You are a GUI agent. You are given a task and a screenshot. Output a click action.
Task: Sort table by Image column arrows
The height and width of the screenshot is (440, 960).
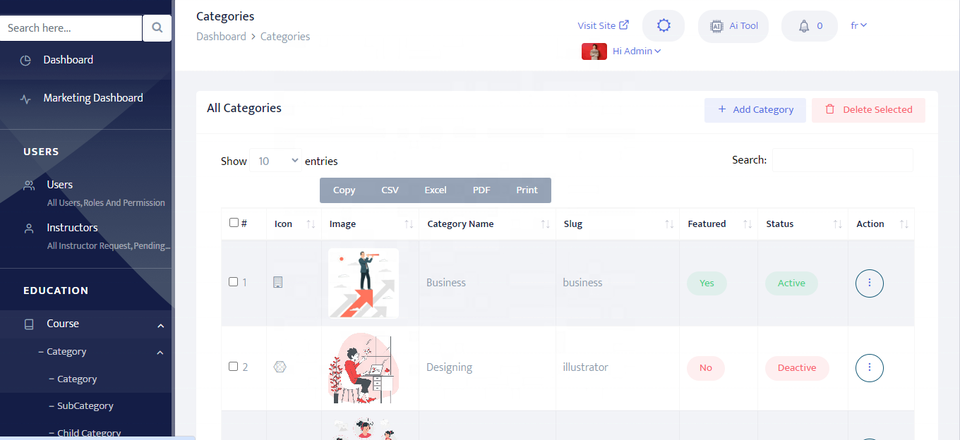tap(409, 225)
